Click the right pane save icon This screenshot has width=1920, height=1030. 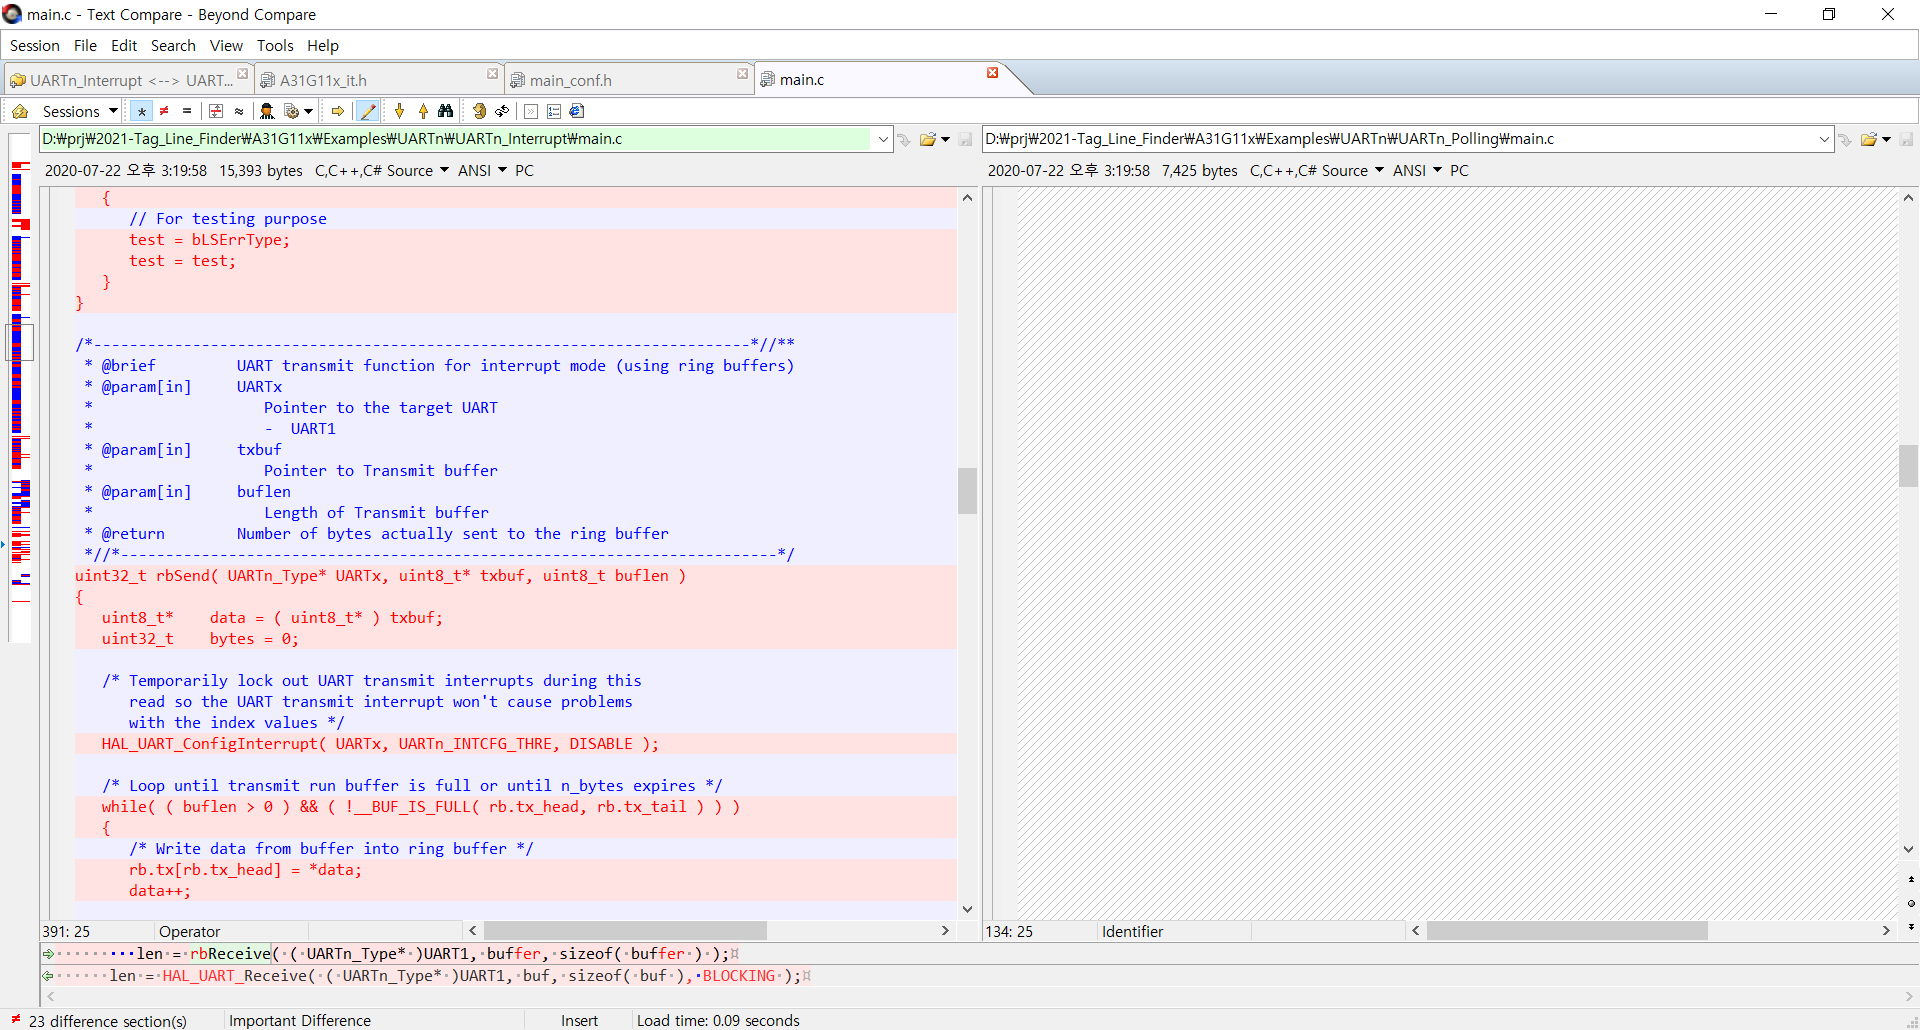tap(1906, 139)
